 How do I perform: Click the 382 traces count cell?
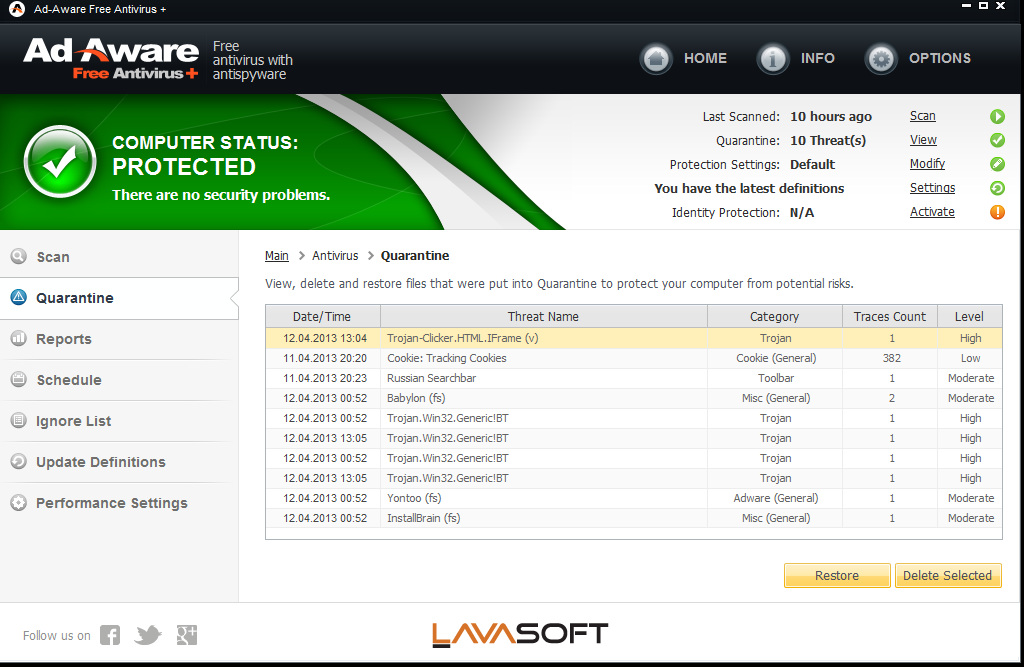[x=891, y=358]
